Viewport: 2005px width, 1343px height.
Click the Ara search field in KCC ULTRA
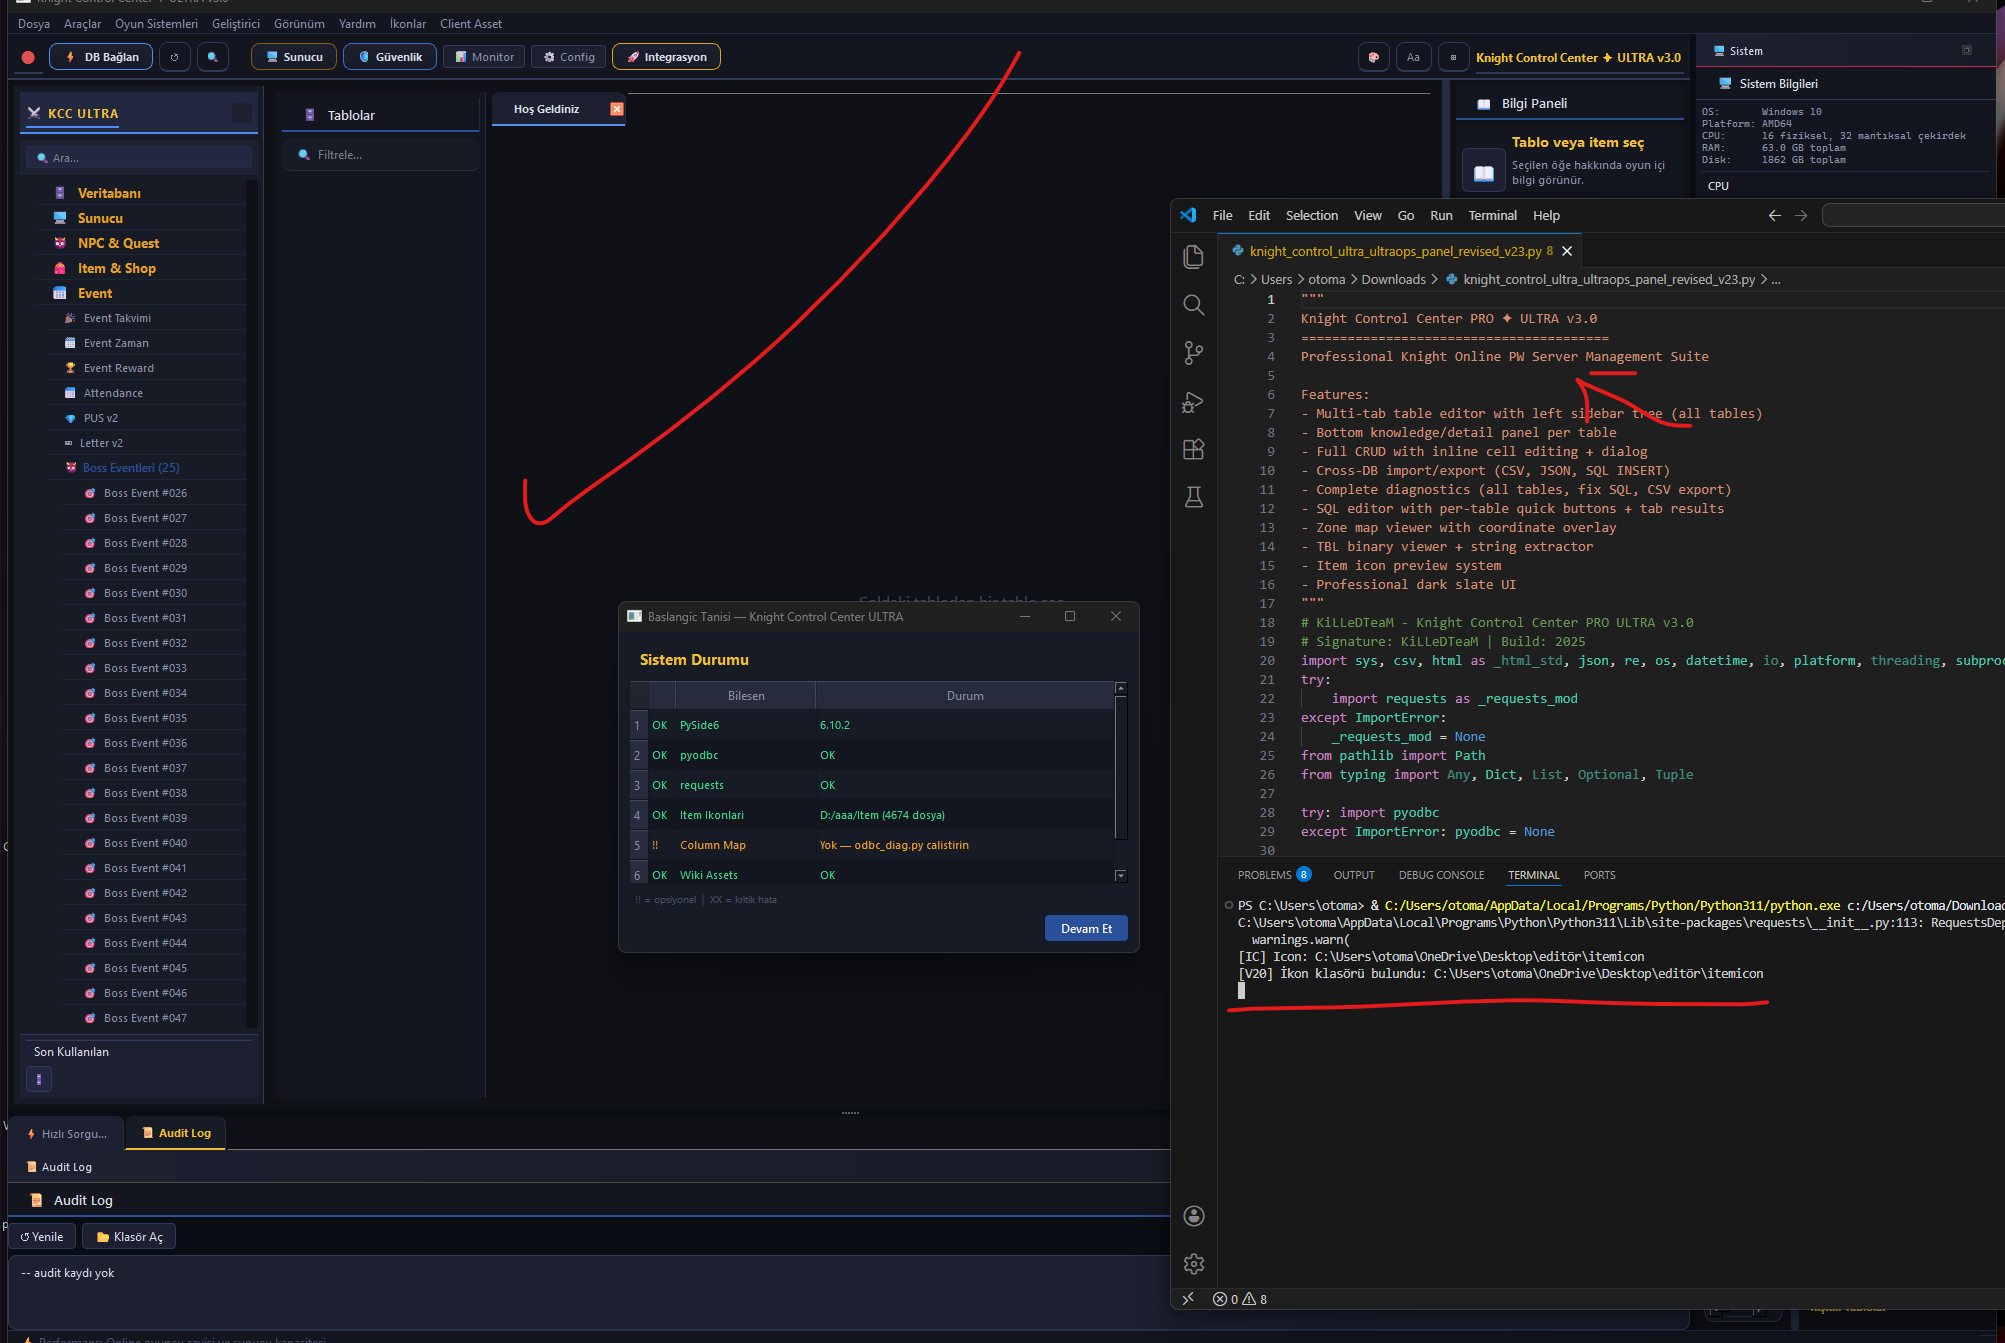(139, 157)
